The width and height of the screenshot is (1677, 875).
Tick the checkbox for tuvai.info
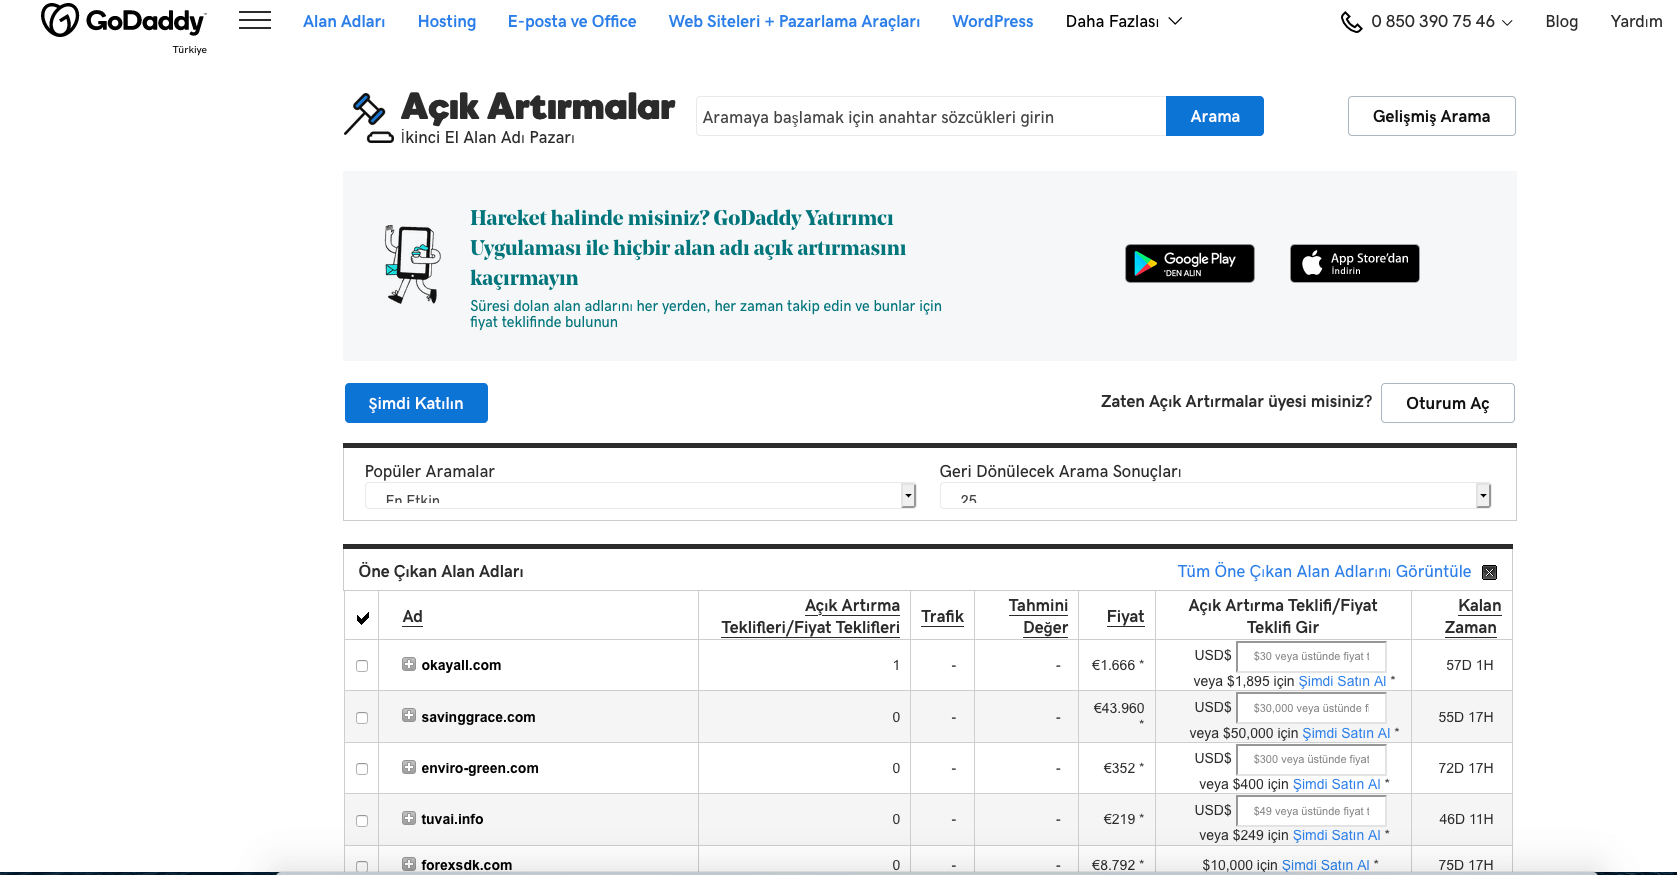point(362,821)
